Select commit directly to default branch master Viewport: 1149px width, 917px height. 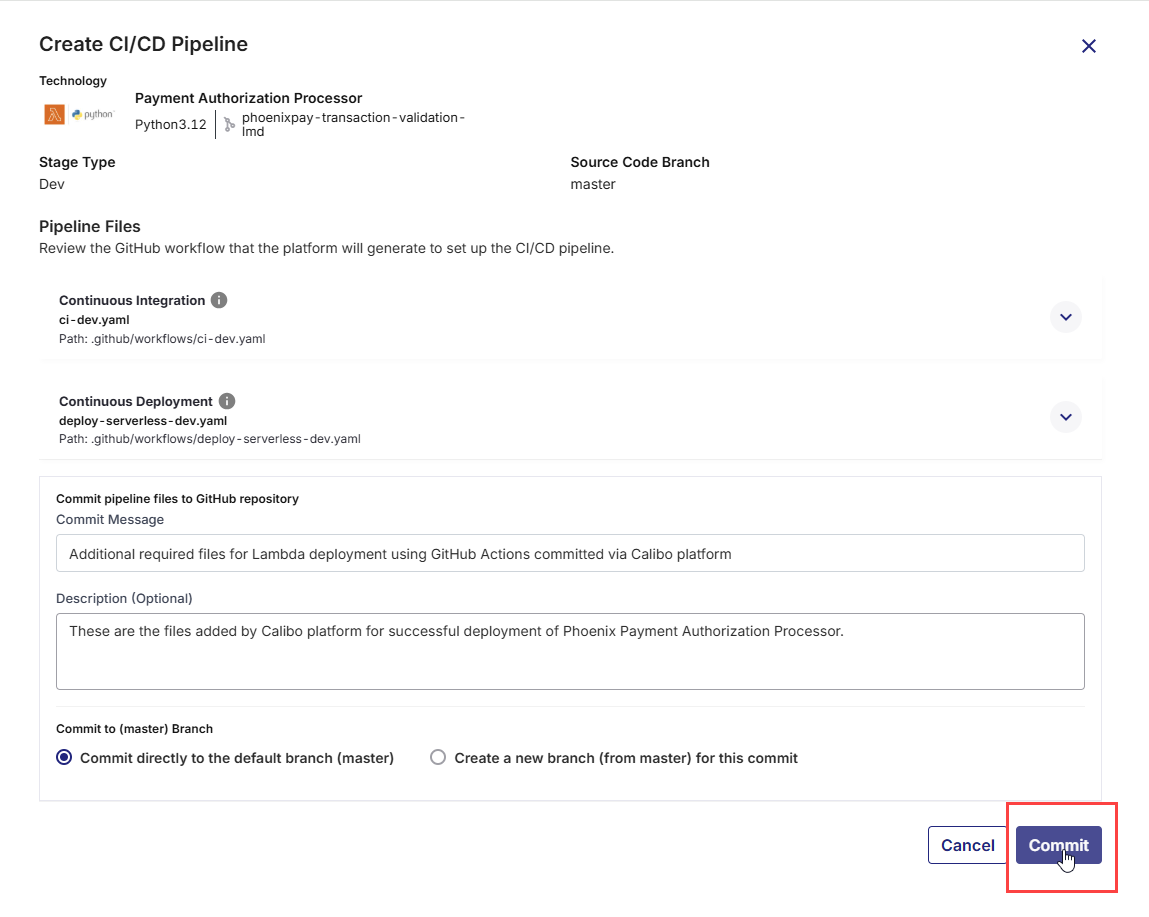tap(64, 758)
